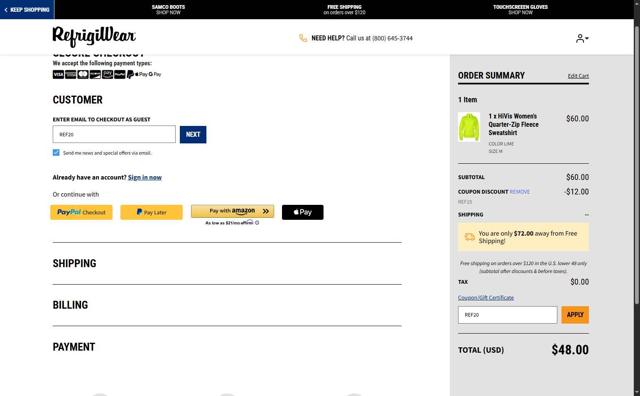640x396 pixels.
Task: Click the Visa card icon
Action: 58,74
